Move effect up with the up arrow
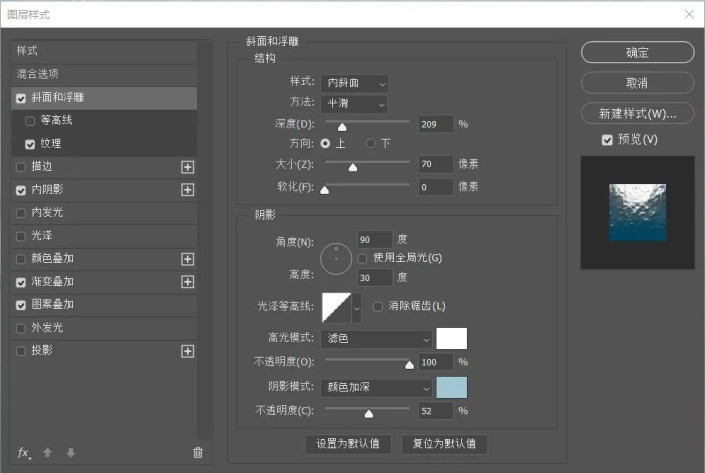Viewport: 705px width, 473px height. point(47,452)
